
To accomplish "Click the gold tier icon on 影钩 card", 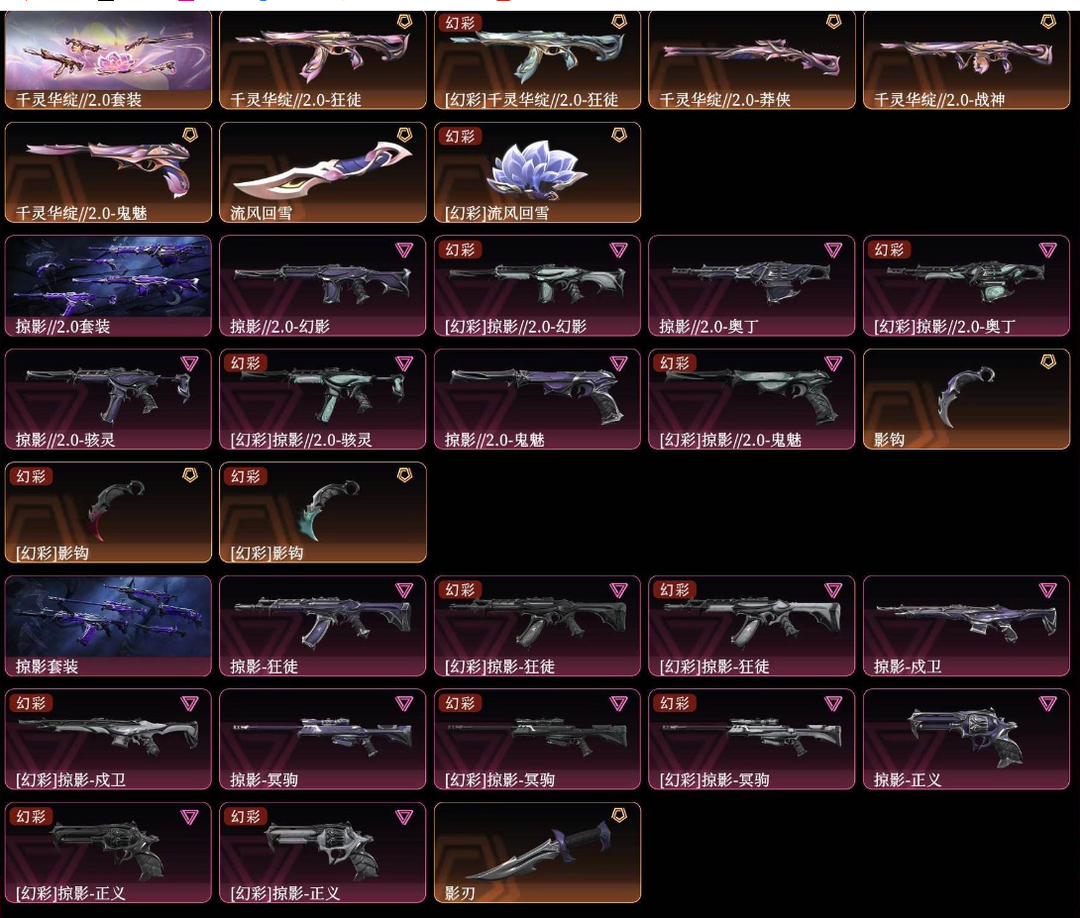I will click(1048, 362).
